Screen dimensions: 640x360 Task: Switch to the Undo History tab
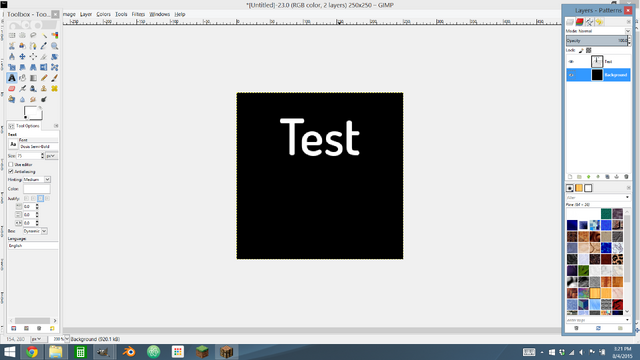[599, 22]
